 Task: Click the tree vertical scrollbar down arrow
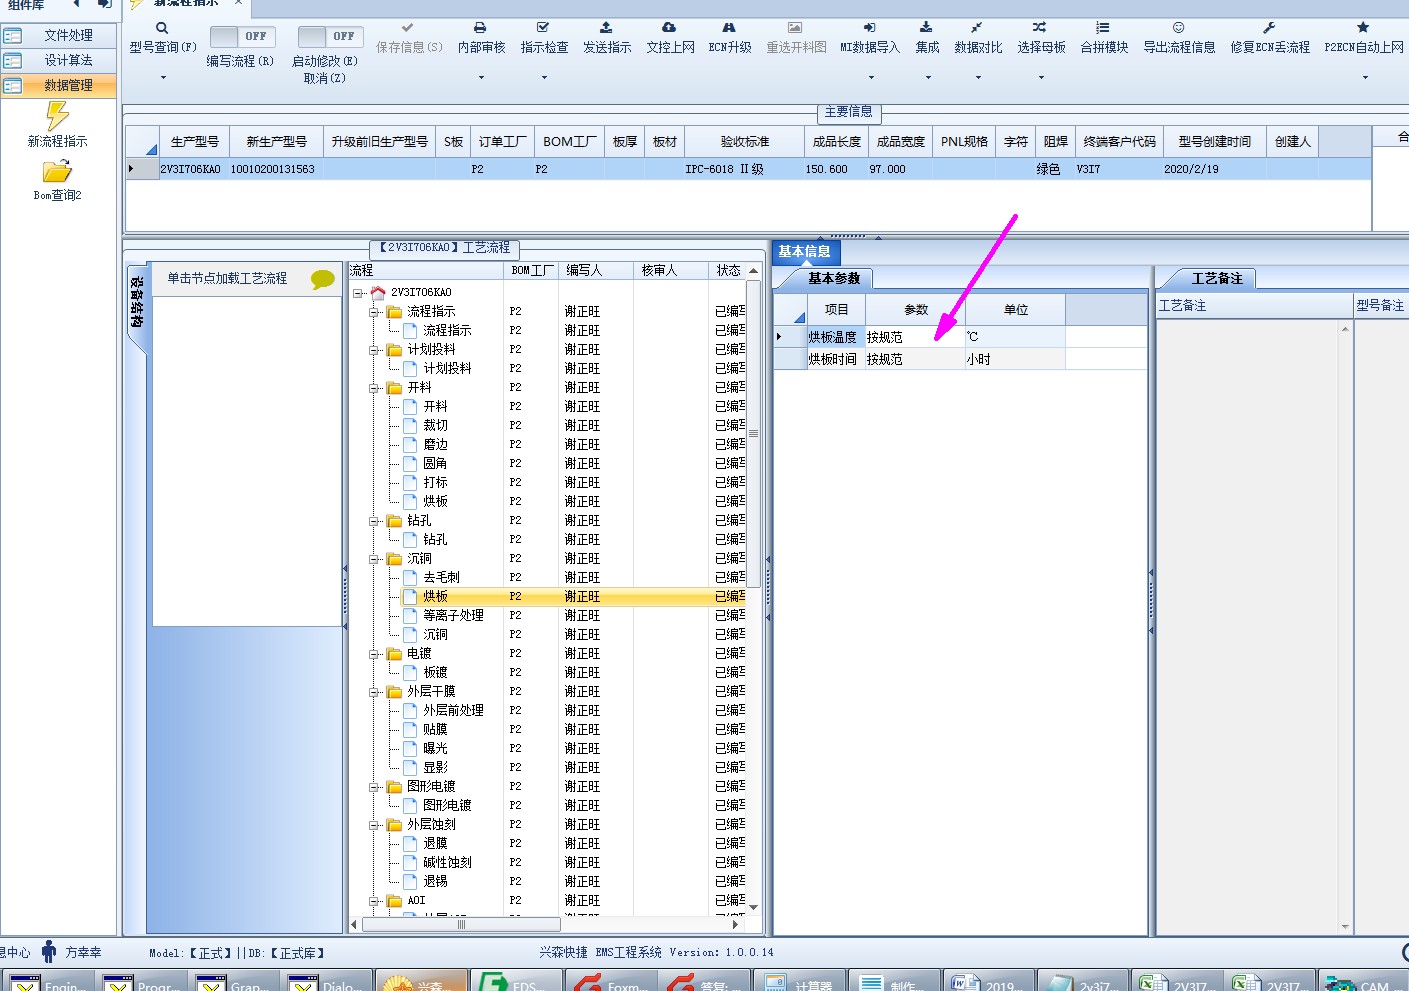coord(754,907)
